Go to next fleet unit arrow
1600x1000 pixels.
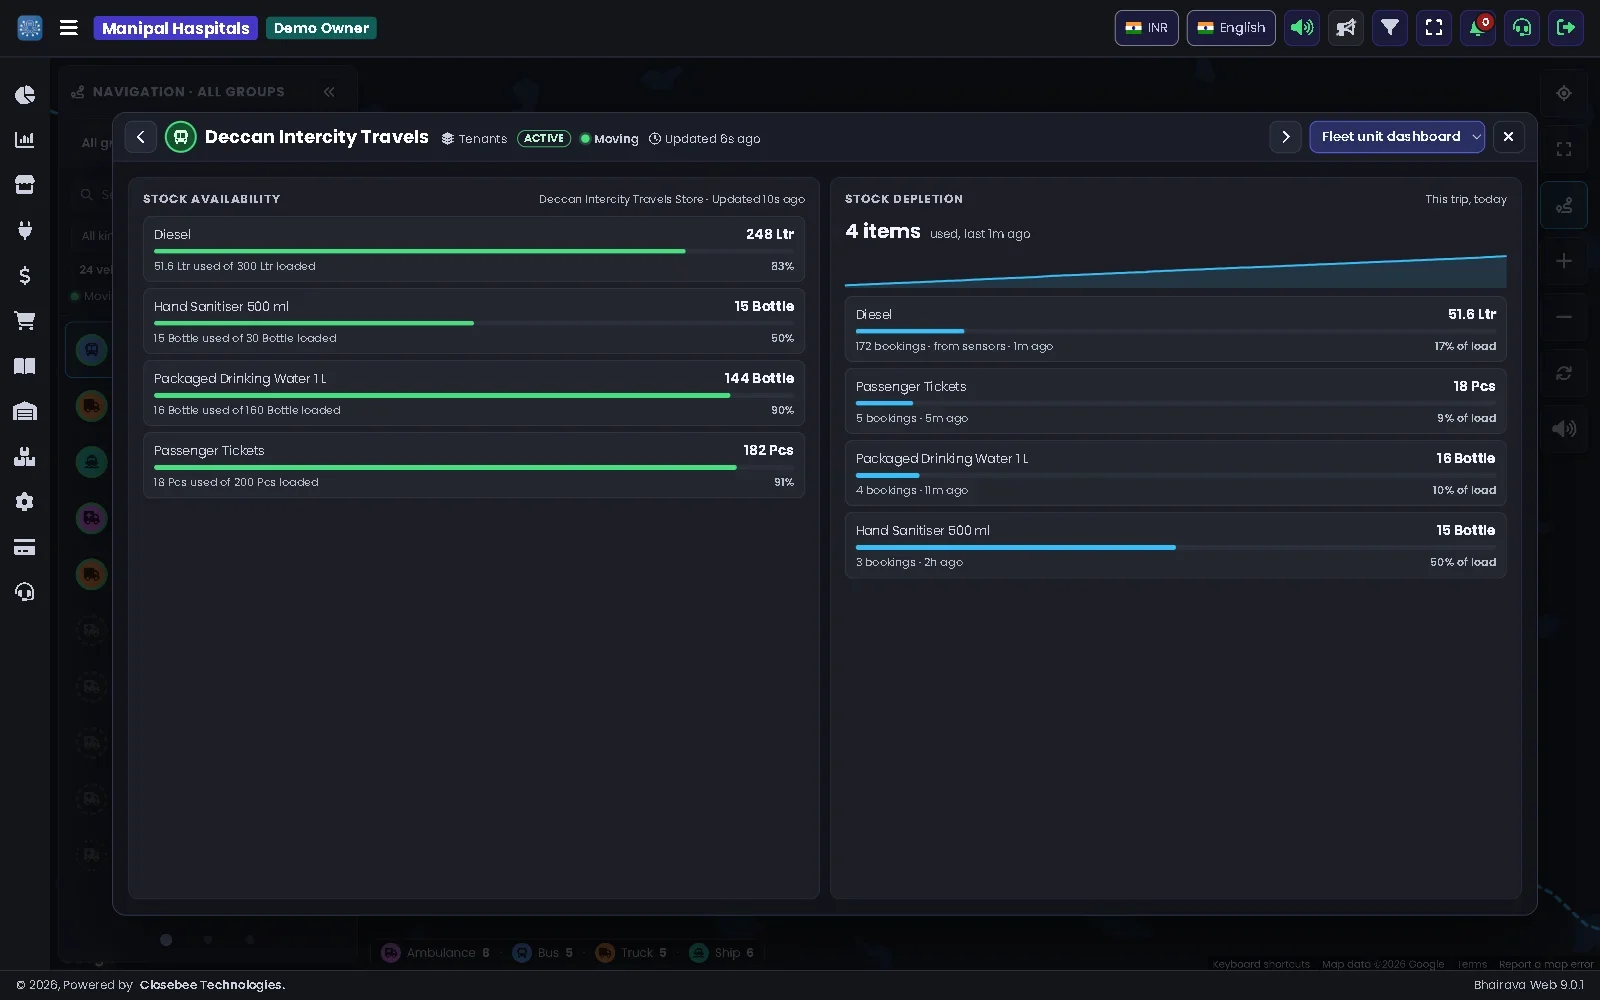tap(1286, 137)
